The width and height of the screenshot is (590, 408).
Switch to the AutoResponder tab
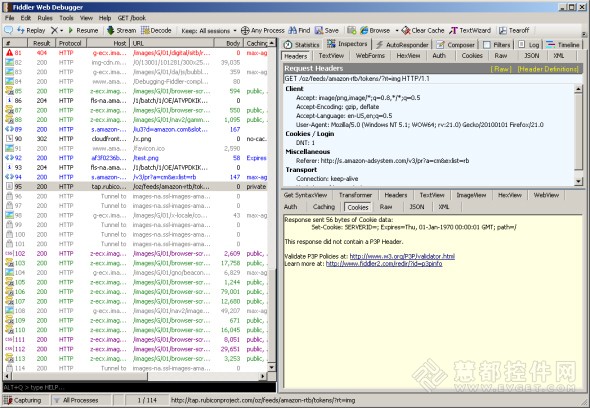coord(402,45)
